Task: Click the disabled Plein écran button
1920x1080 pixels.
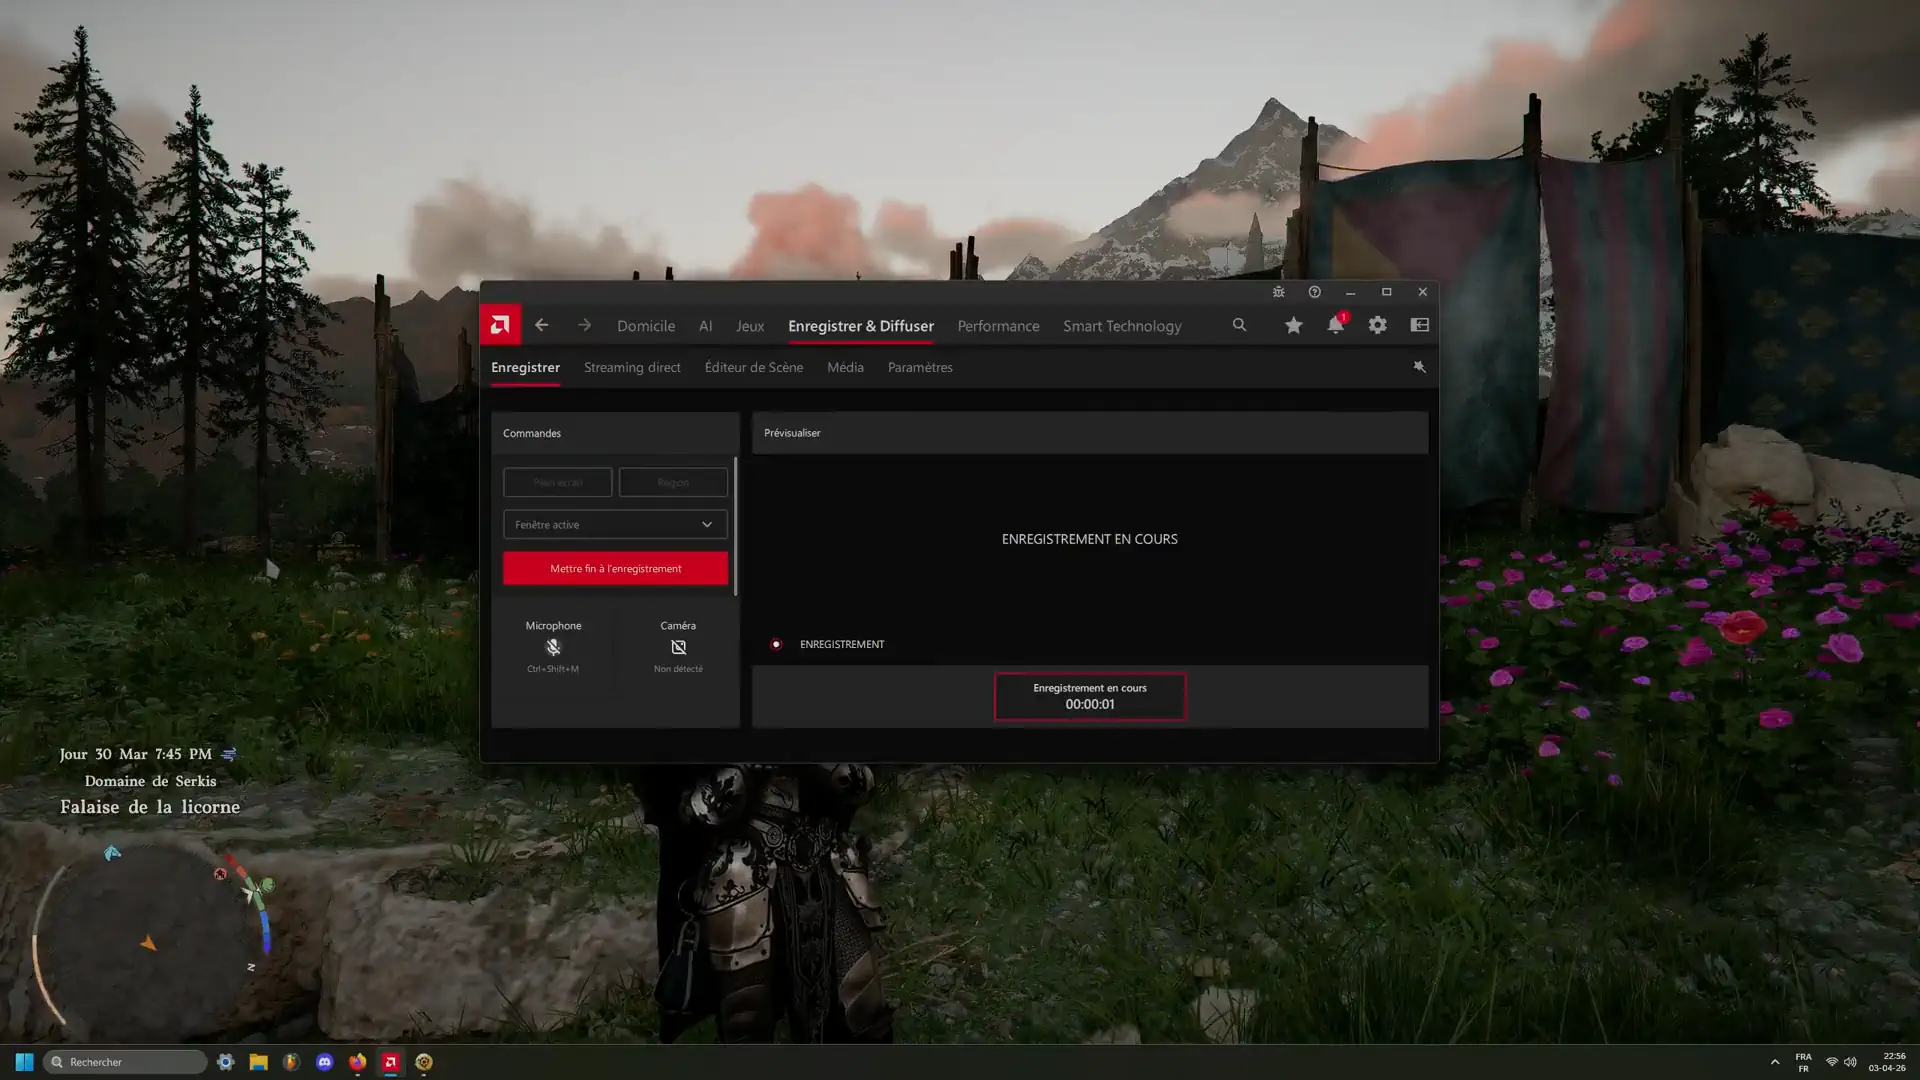Action: point(557,482)
